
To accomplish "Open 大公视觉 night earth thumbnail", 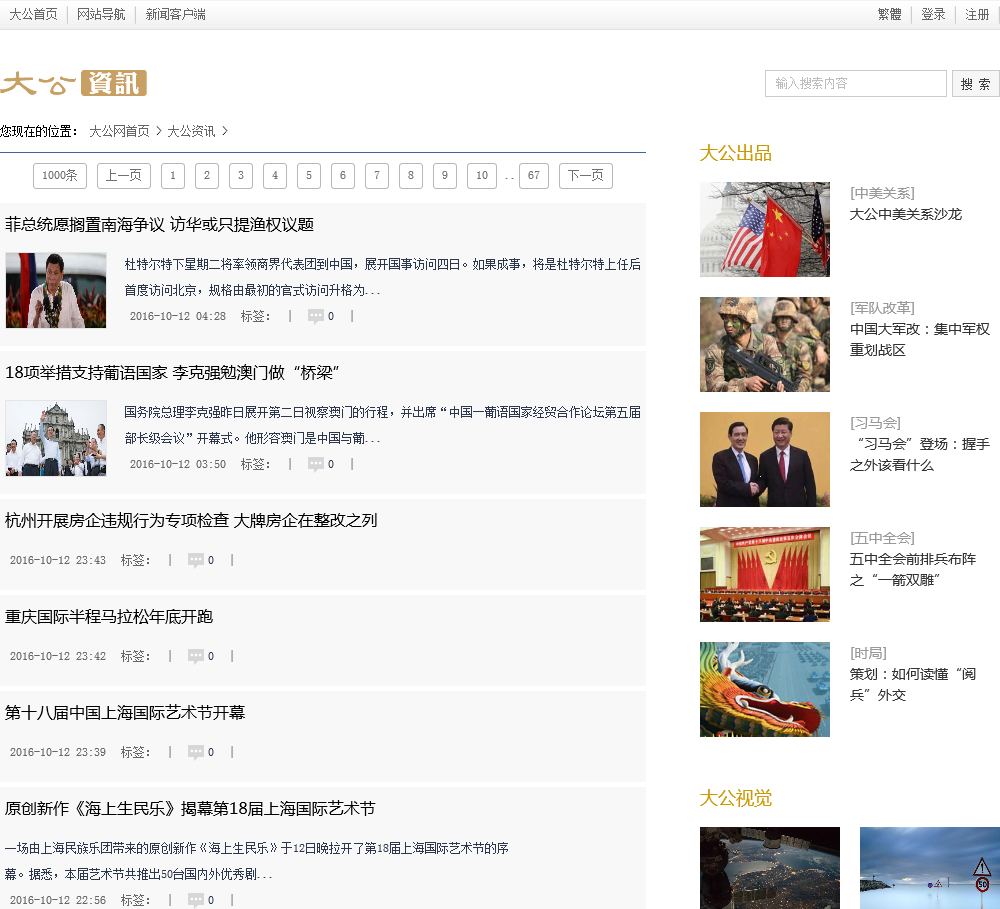I will click(x=770, y=868).
